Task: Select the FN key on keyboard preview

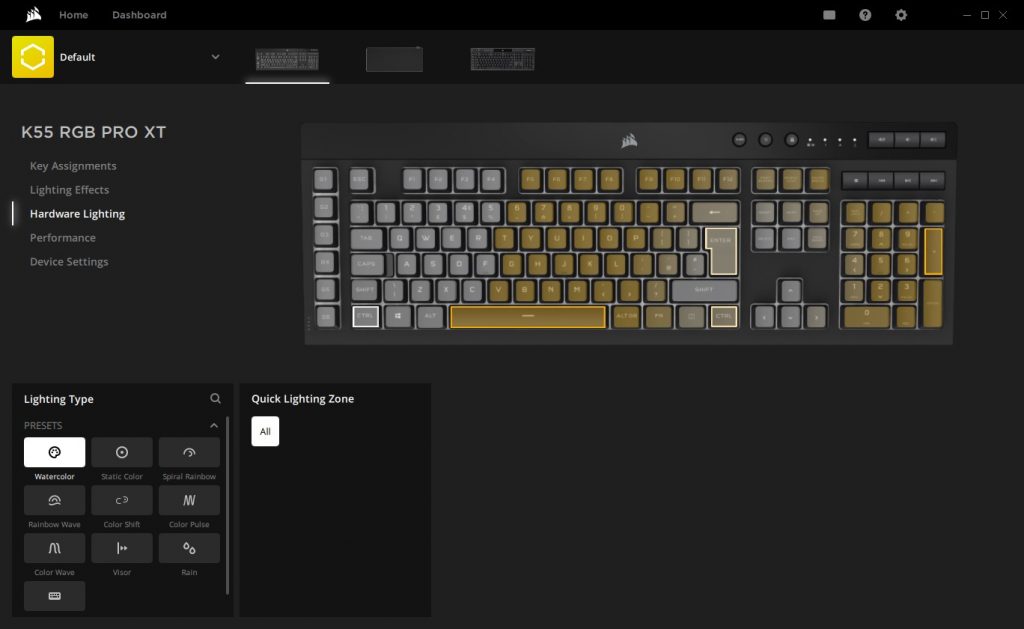Action: click(659, 316)
